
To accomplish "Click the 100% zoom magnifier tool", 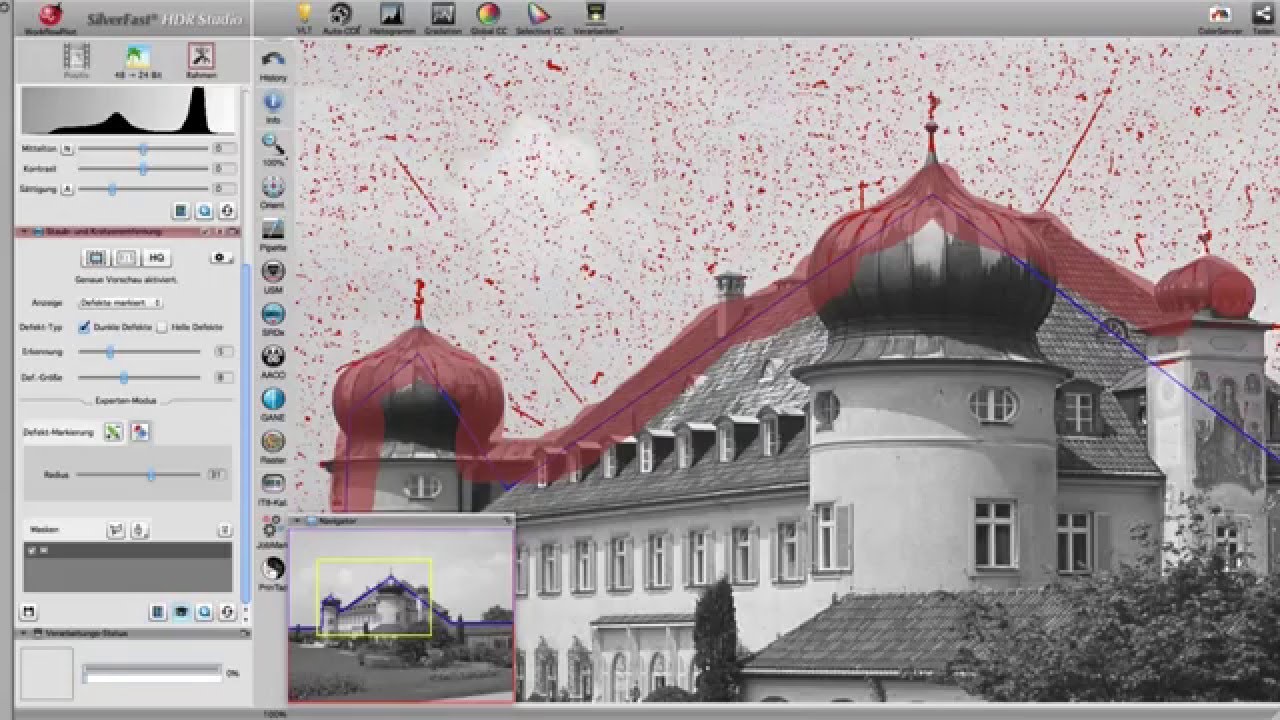I will (x=273, y=149).
